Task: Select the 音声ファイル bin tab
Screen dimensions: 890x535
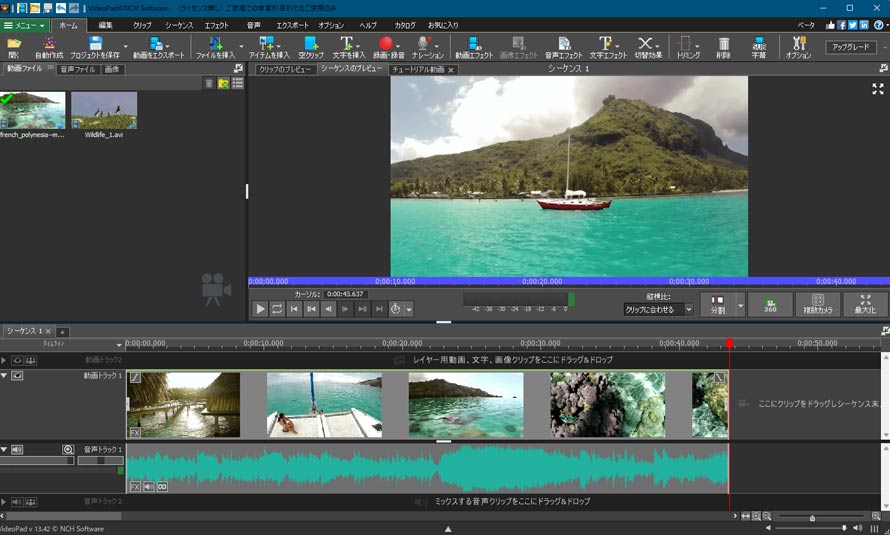Action: (77, 70)
